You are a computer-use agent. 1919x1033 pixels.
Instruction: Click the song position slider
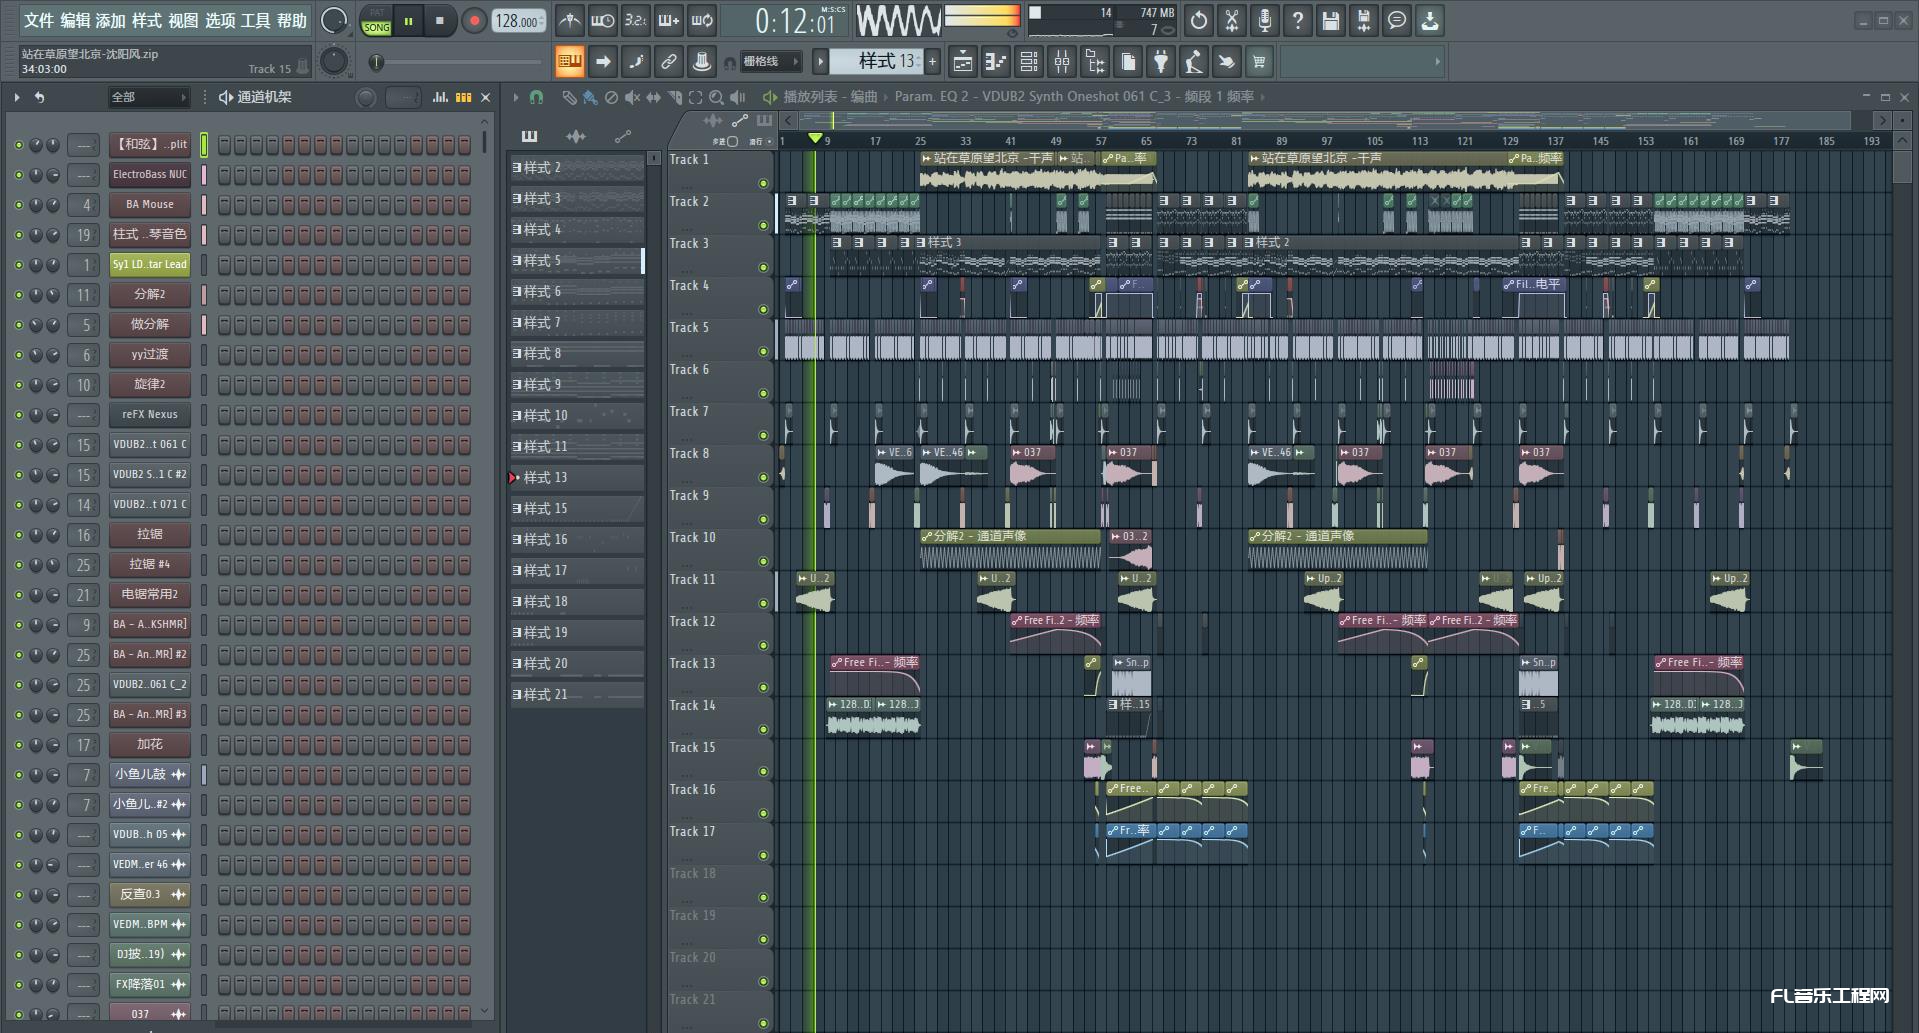[x=455, y=62]
